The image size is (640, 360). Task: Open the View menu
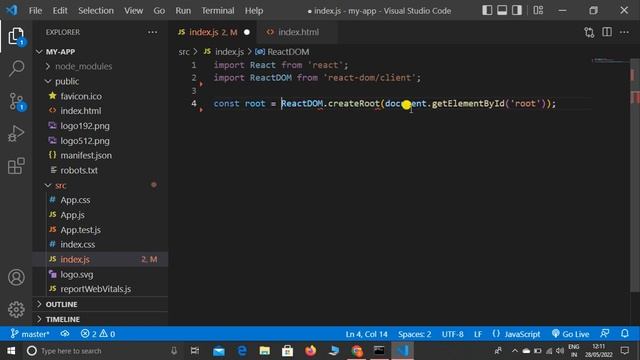(133, 11)
